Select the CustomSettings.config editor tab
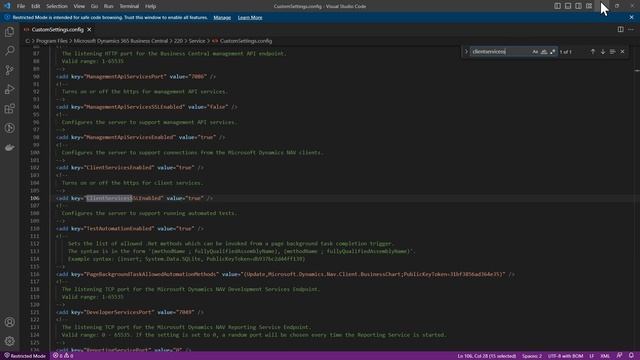Screen dimensions: 640x360 coord(57,29)
